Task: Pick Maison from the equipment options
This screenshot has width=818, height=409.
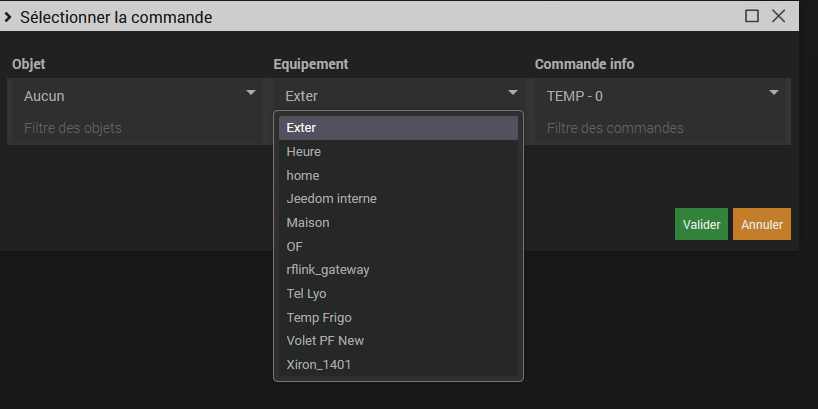Action: pos(398,223)
